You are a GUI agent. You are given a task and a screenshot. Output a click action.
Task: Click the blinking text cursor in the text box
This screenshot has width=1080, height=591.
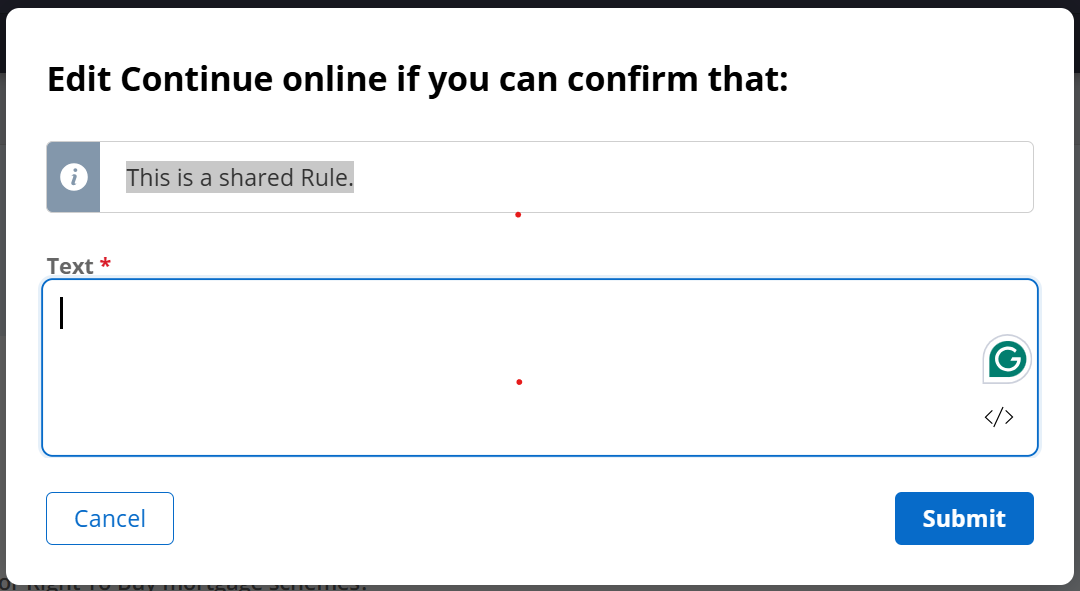(61, 313)
